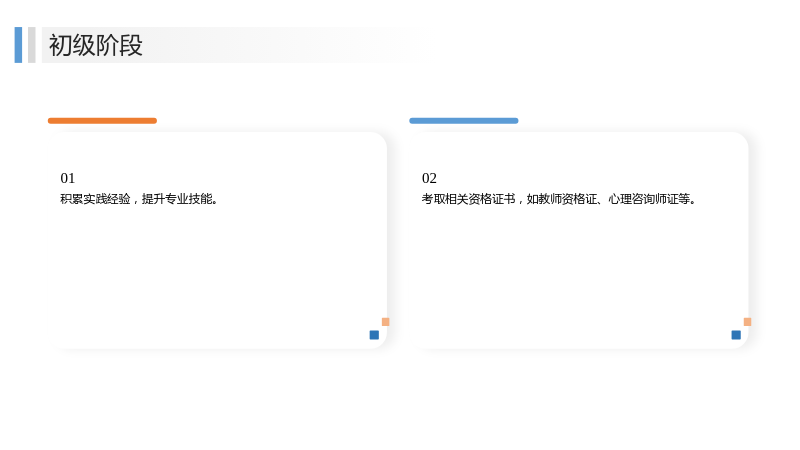Click empty area of left white card
Screen dimensions: 800x450
[219, 270]
